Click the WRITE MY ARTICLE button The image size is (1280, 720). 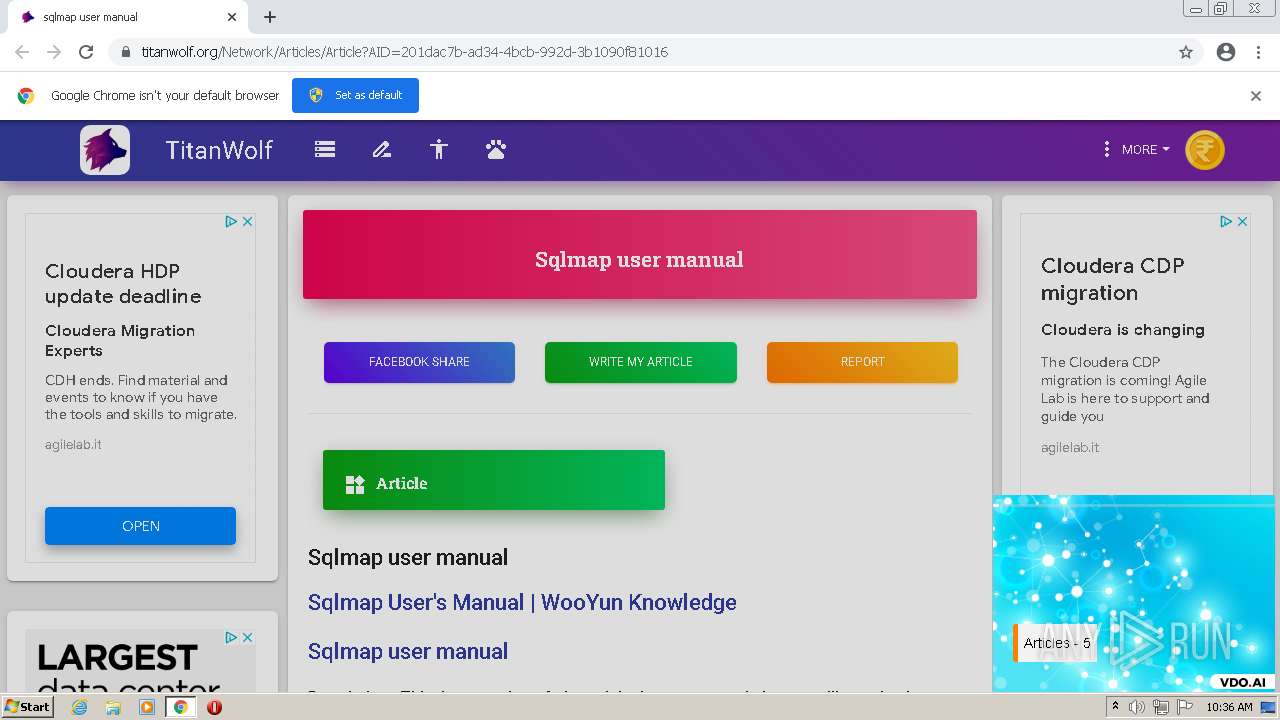coord(641,362)
